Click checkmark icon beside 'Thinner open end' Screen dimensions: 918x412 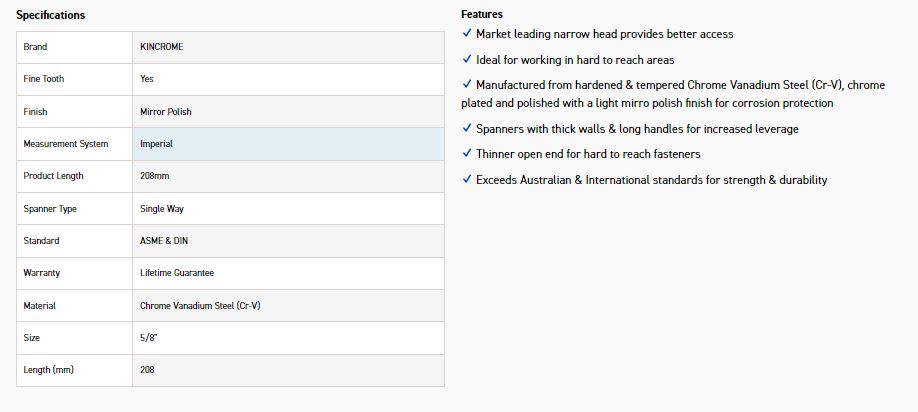pyautogui.click(x=467, y=154)
